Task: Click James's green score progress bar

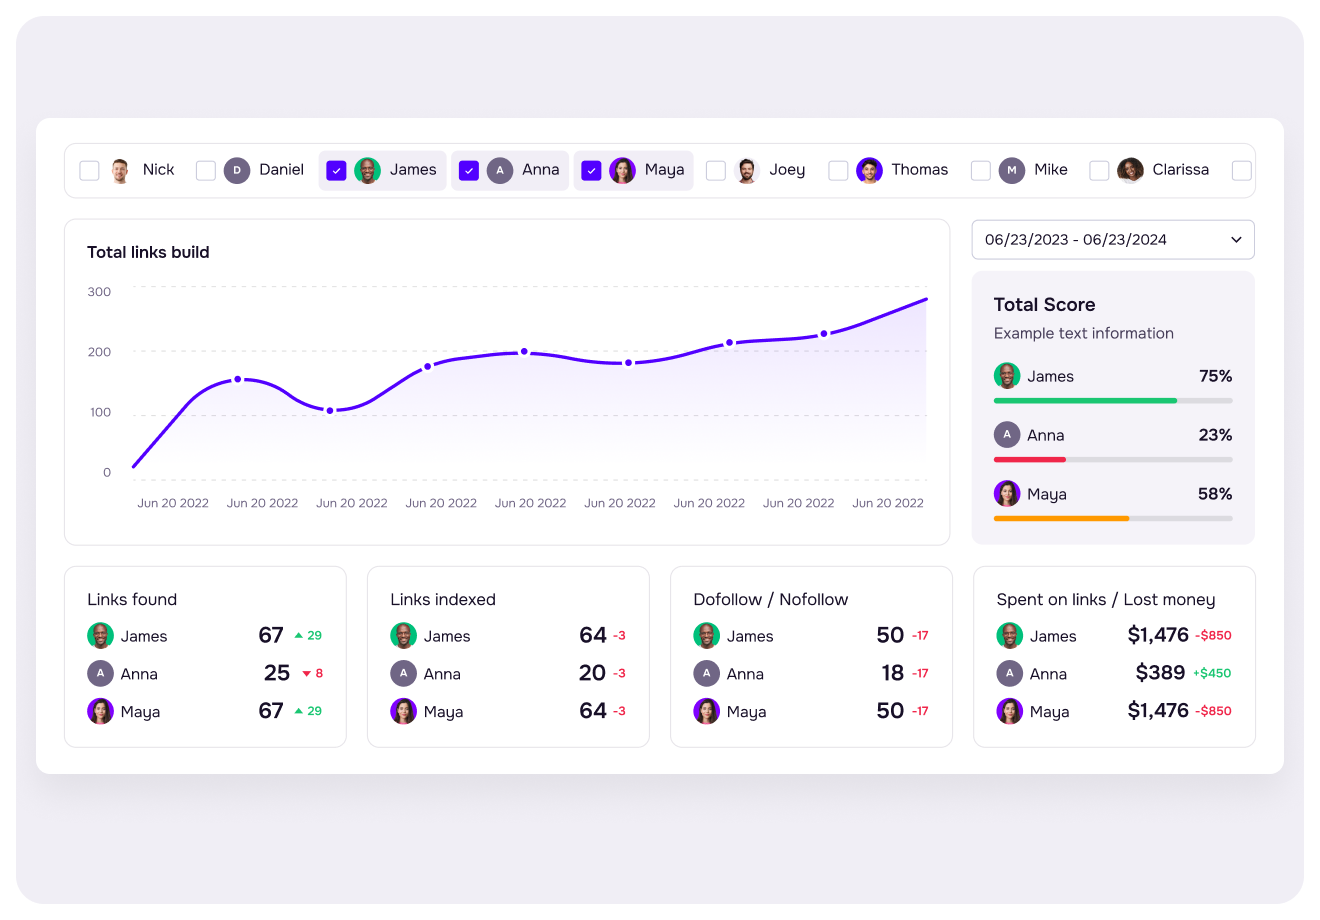Action: pos(1085,401)
